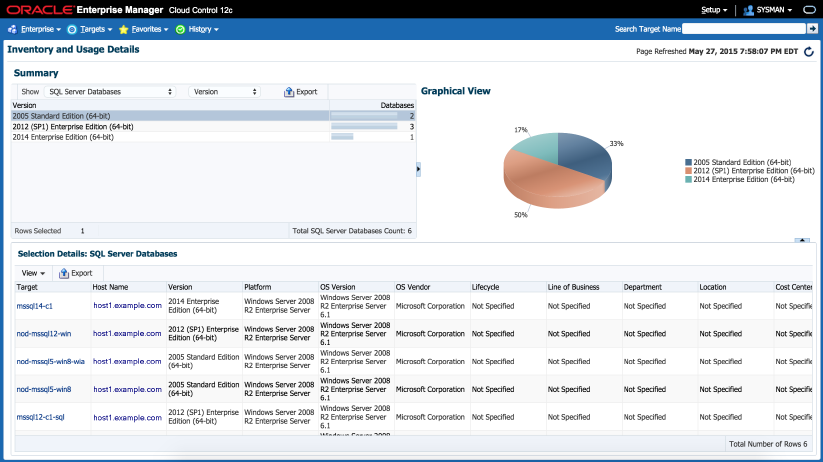Open the SQL Server Databases show dropdown

click(x=110, y=92)
